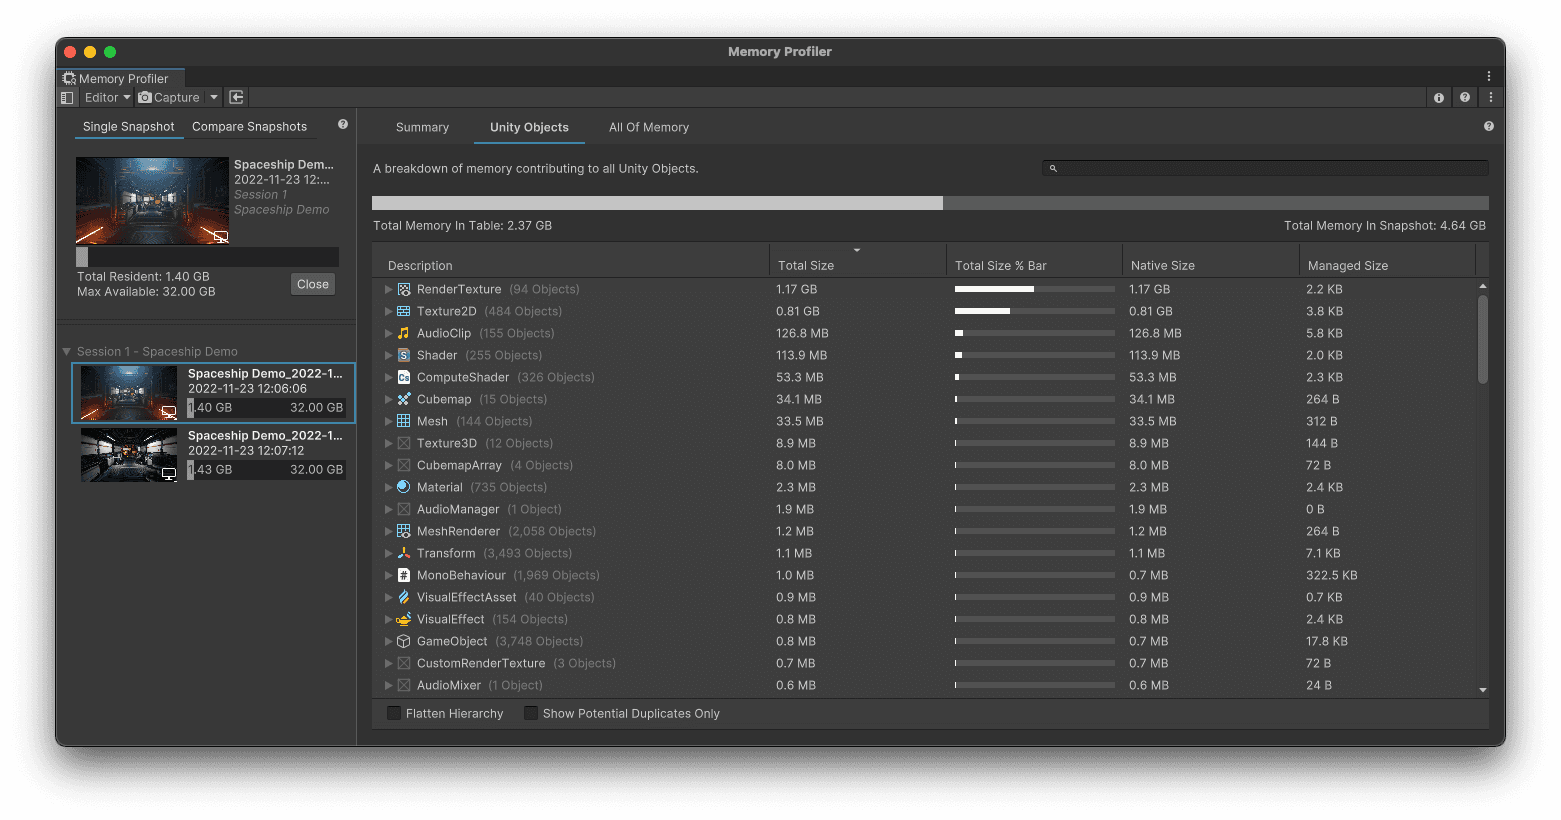Click the MonoBehaviour script icon
The width and height of the screenshot is (1561, 820).
point(404,575)
